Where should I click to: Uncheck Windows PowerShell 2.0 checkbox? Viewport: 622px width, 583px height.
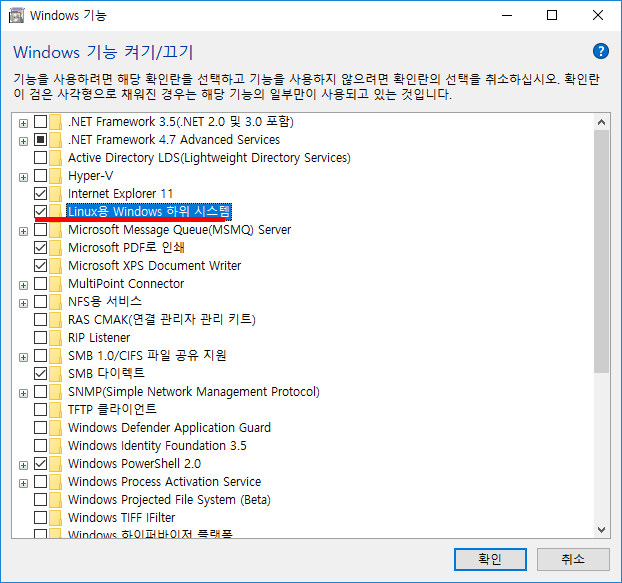point(40,463)
